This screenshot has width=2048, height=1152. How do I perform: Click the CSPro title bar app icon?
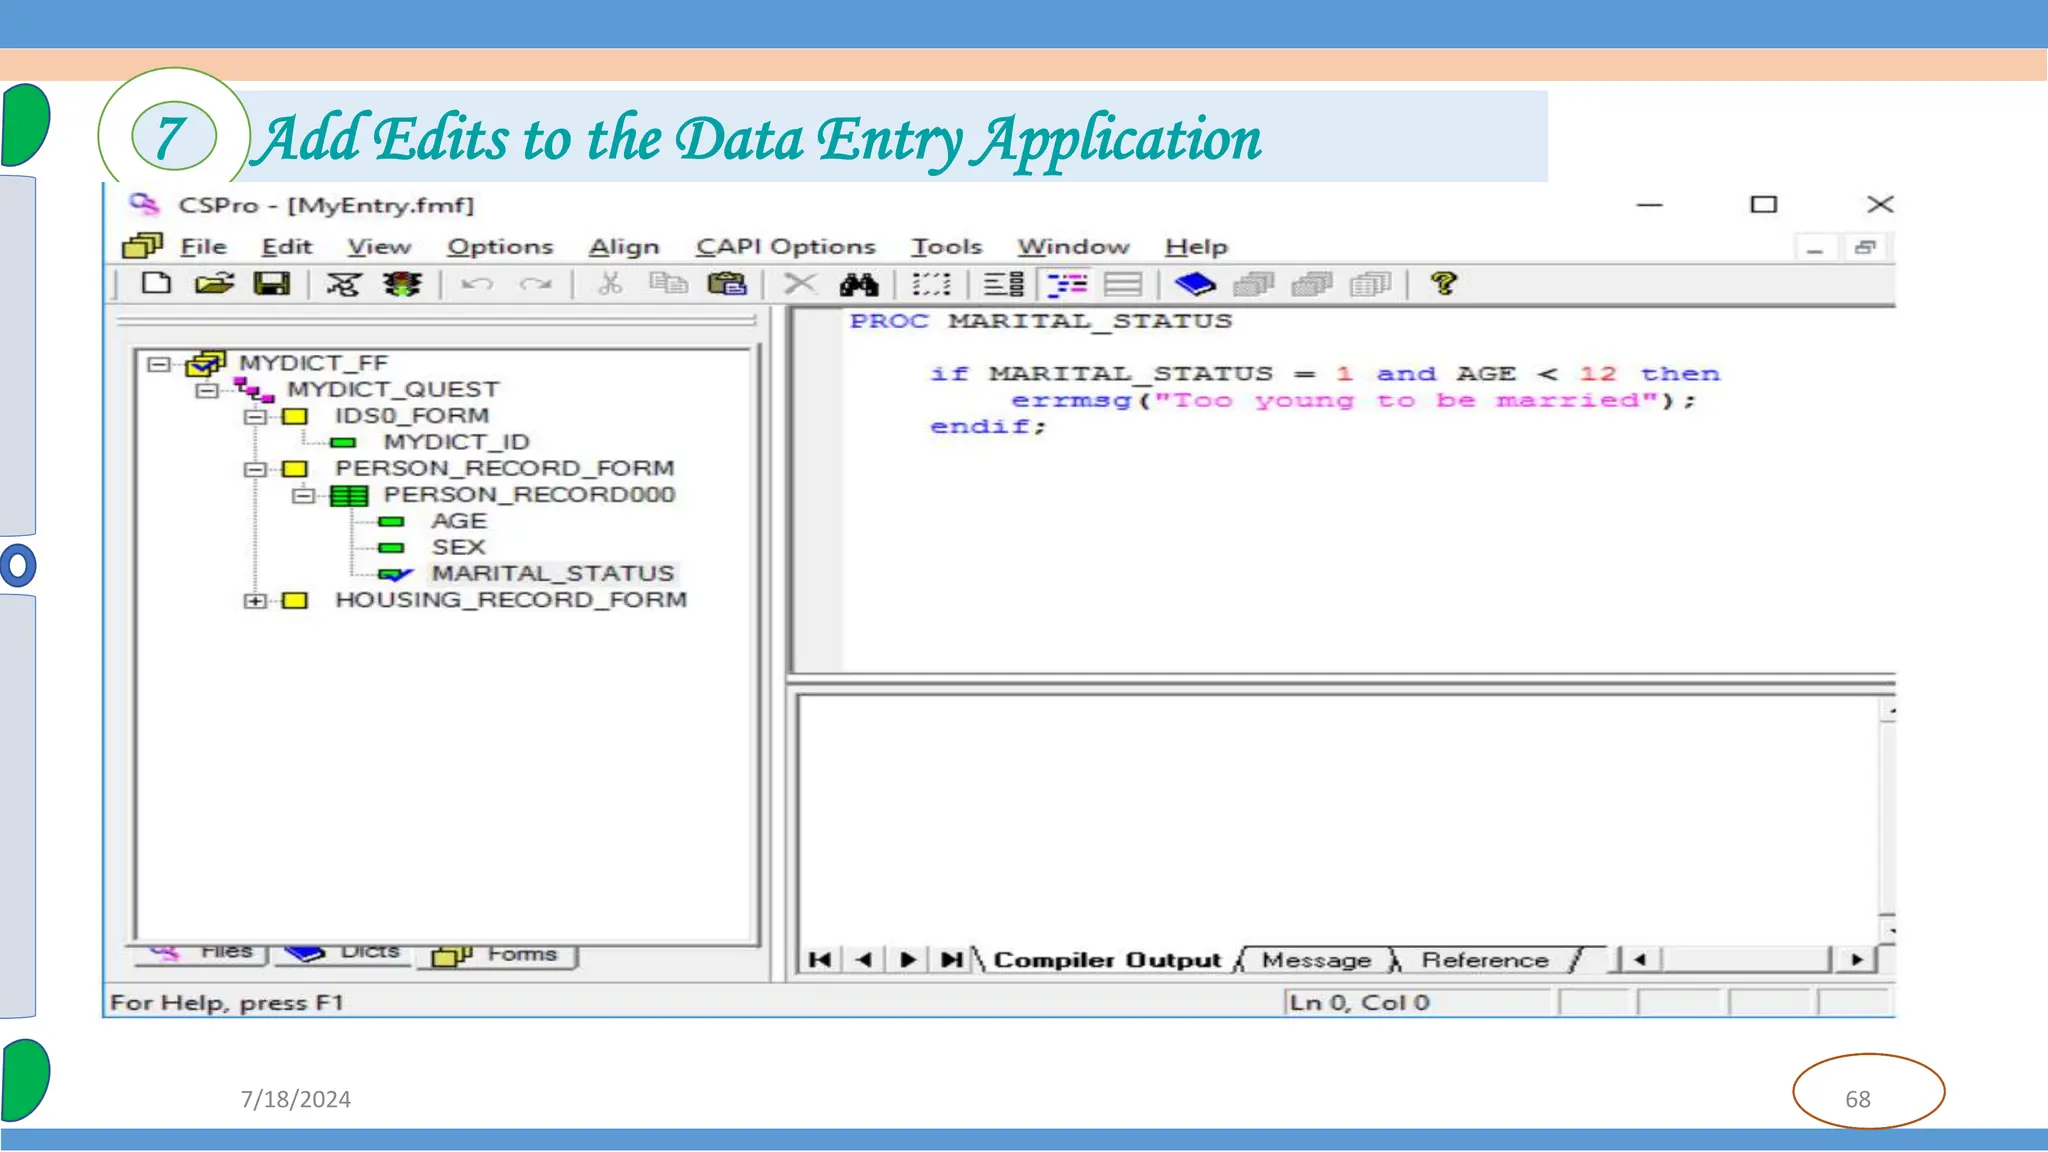pos(145,205)
